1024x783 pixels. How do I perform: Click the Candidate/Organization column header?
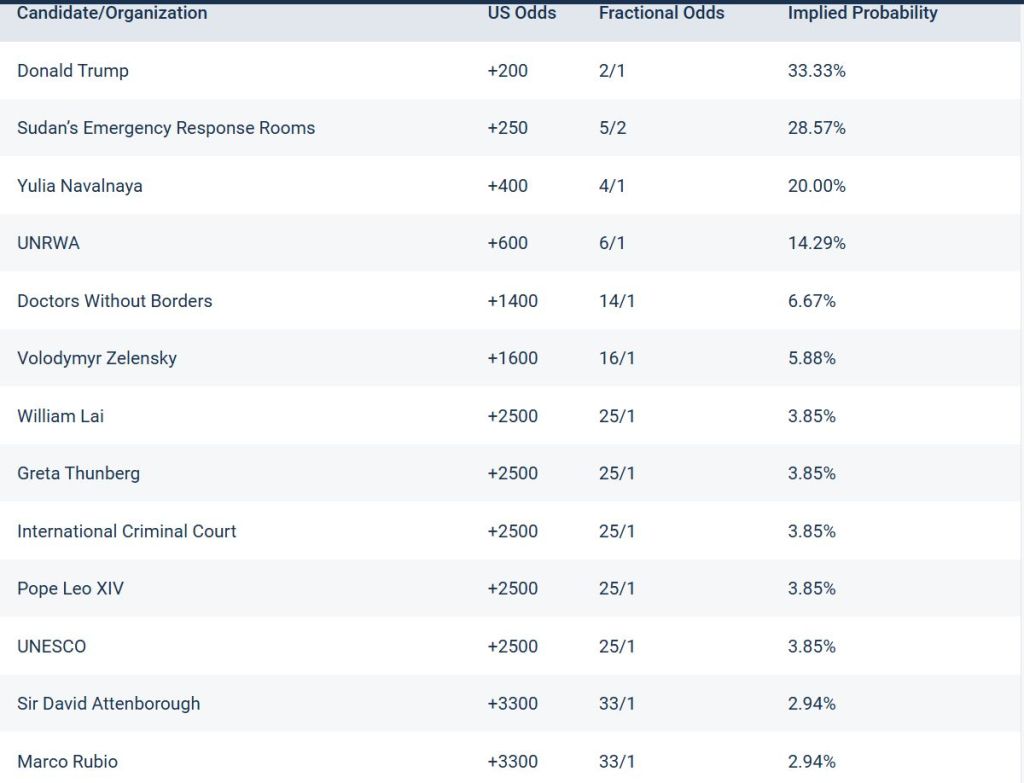(x=112, y=13)
